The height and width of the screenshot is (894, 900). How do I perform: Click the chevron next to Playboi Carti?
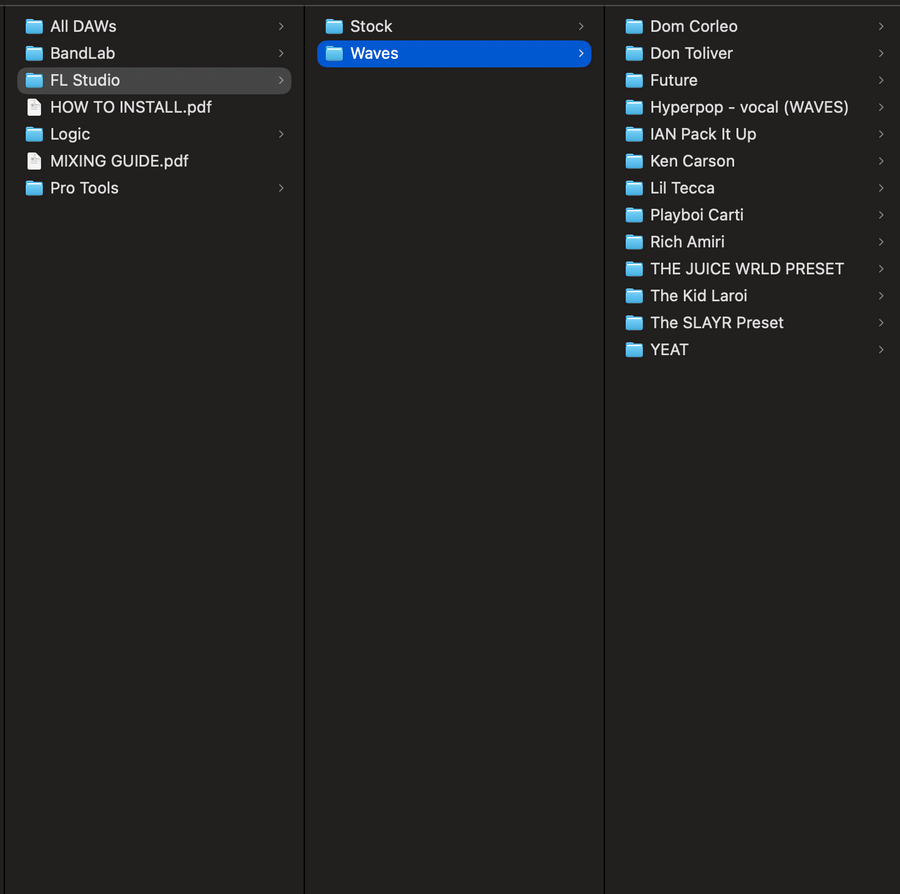click(x=881, y=215)
